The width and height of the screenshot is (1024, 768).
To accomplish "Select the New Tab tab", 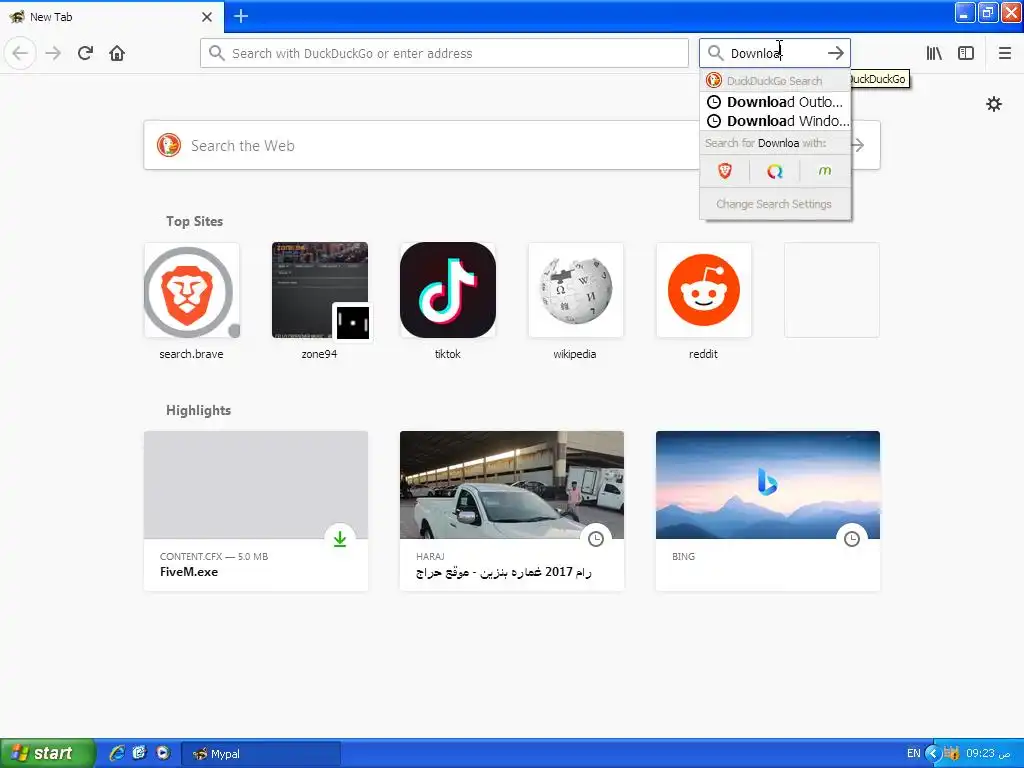I will point(111,17).
